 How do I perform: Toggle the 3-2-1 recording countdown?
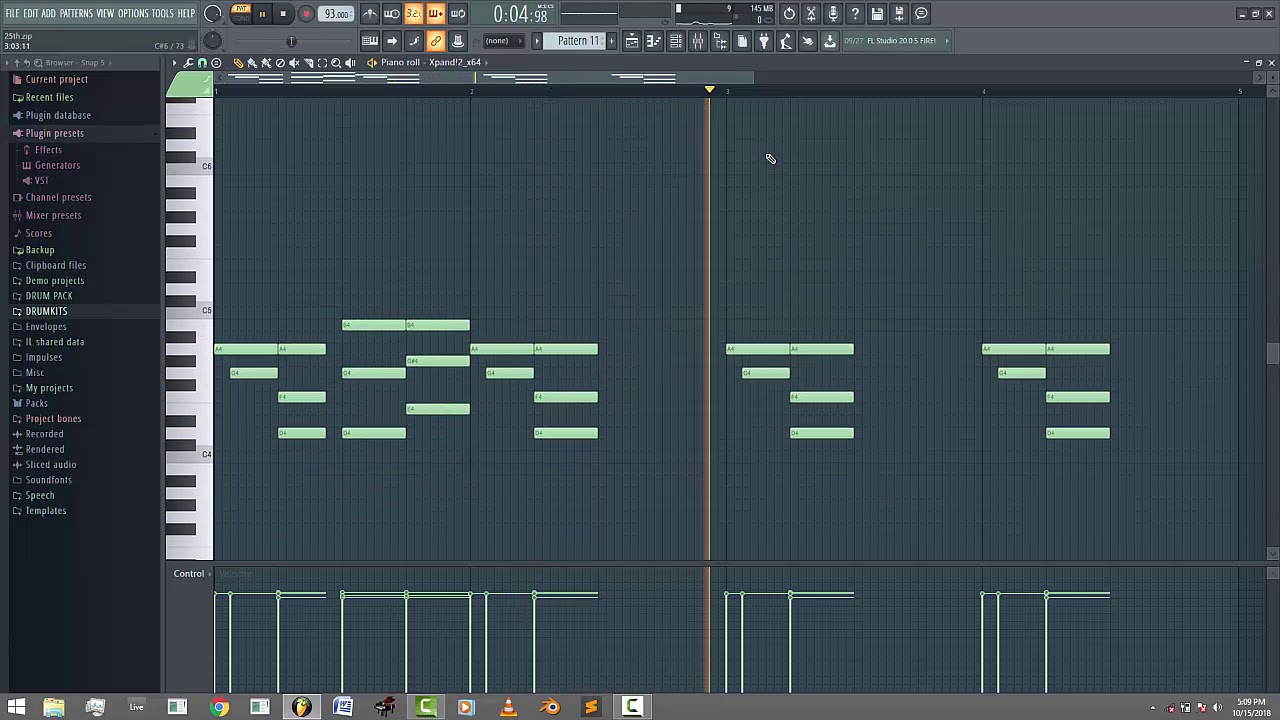(414, 13)
